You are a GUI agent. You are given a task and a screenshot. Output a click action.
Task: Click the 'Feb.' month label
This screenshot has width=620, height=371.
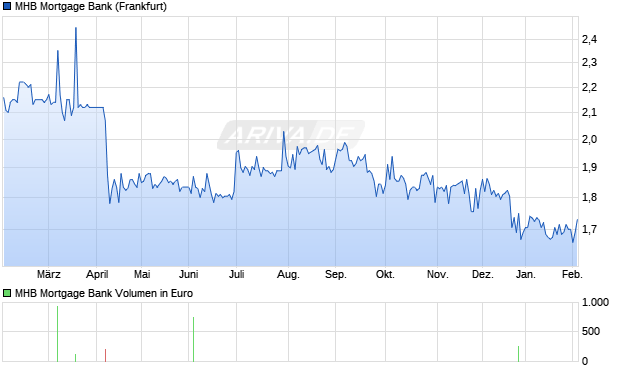tap(573, 274)
